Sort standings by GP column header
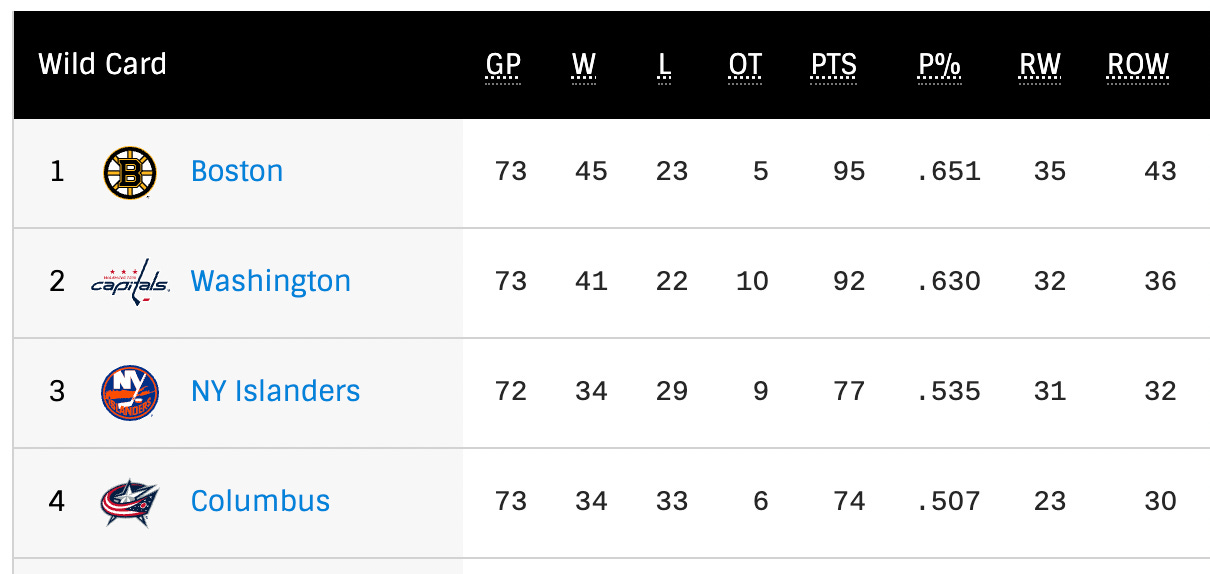1210x574 pixels. 503,65
